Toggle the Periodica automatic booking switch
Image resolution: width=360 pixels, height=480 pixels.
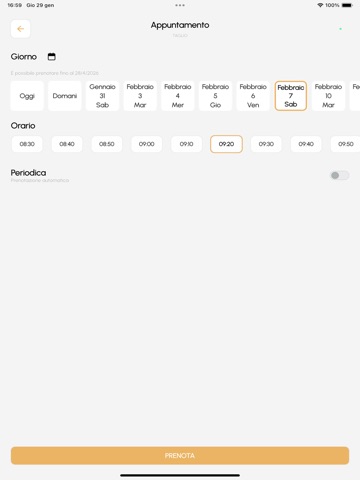(x=339, y=175)
